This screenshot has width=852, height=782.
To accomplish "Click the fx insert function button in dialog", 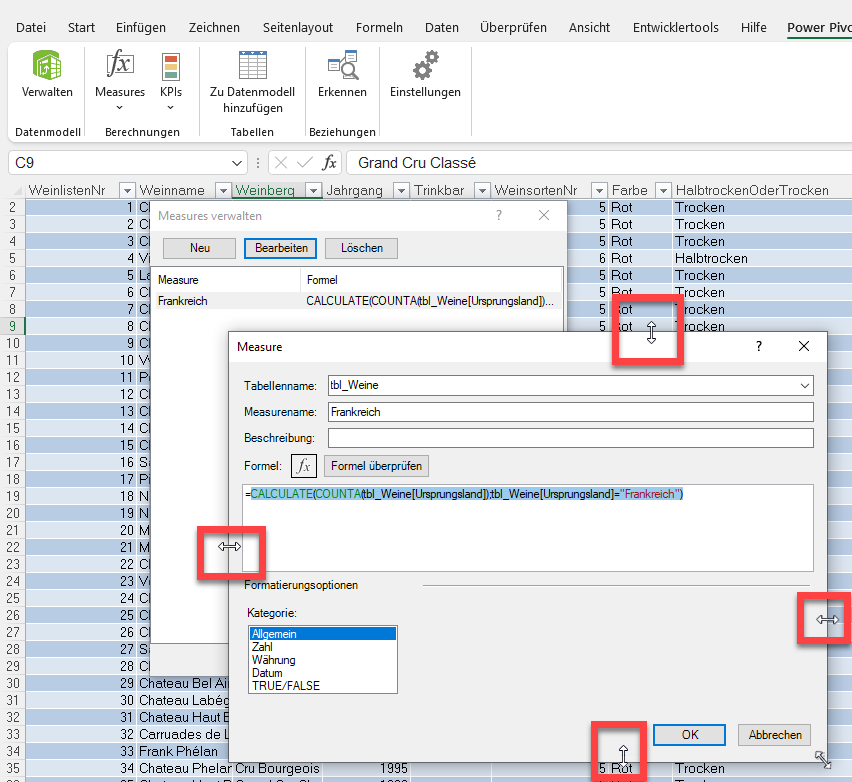I will [304, 466].
